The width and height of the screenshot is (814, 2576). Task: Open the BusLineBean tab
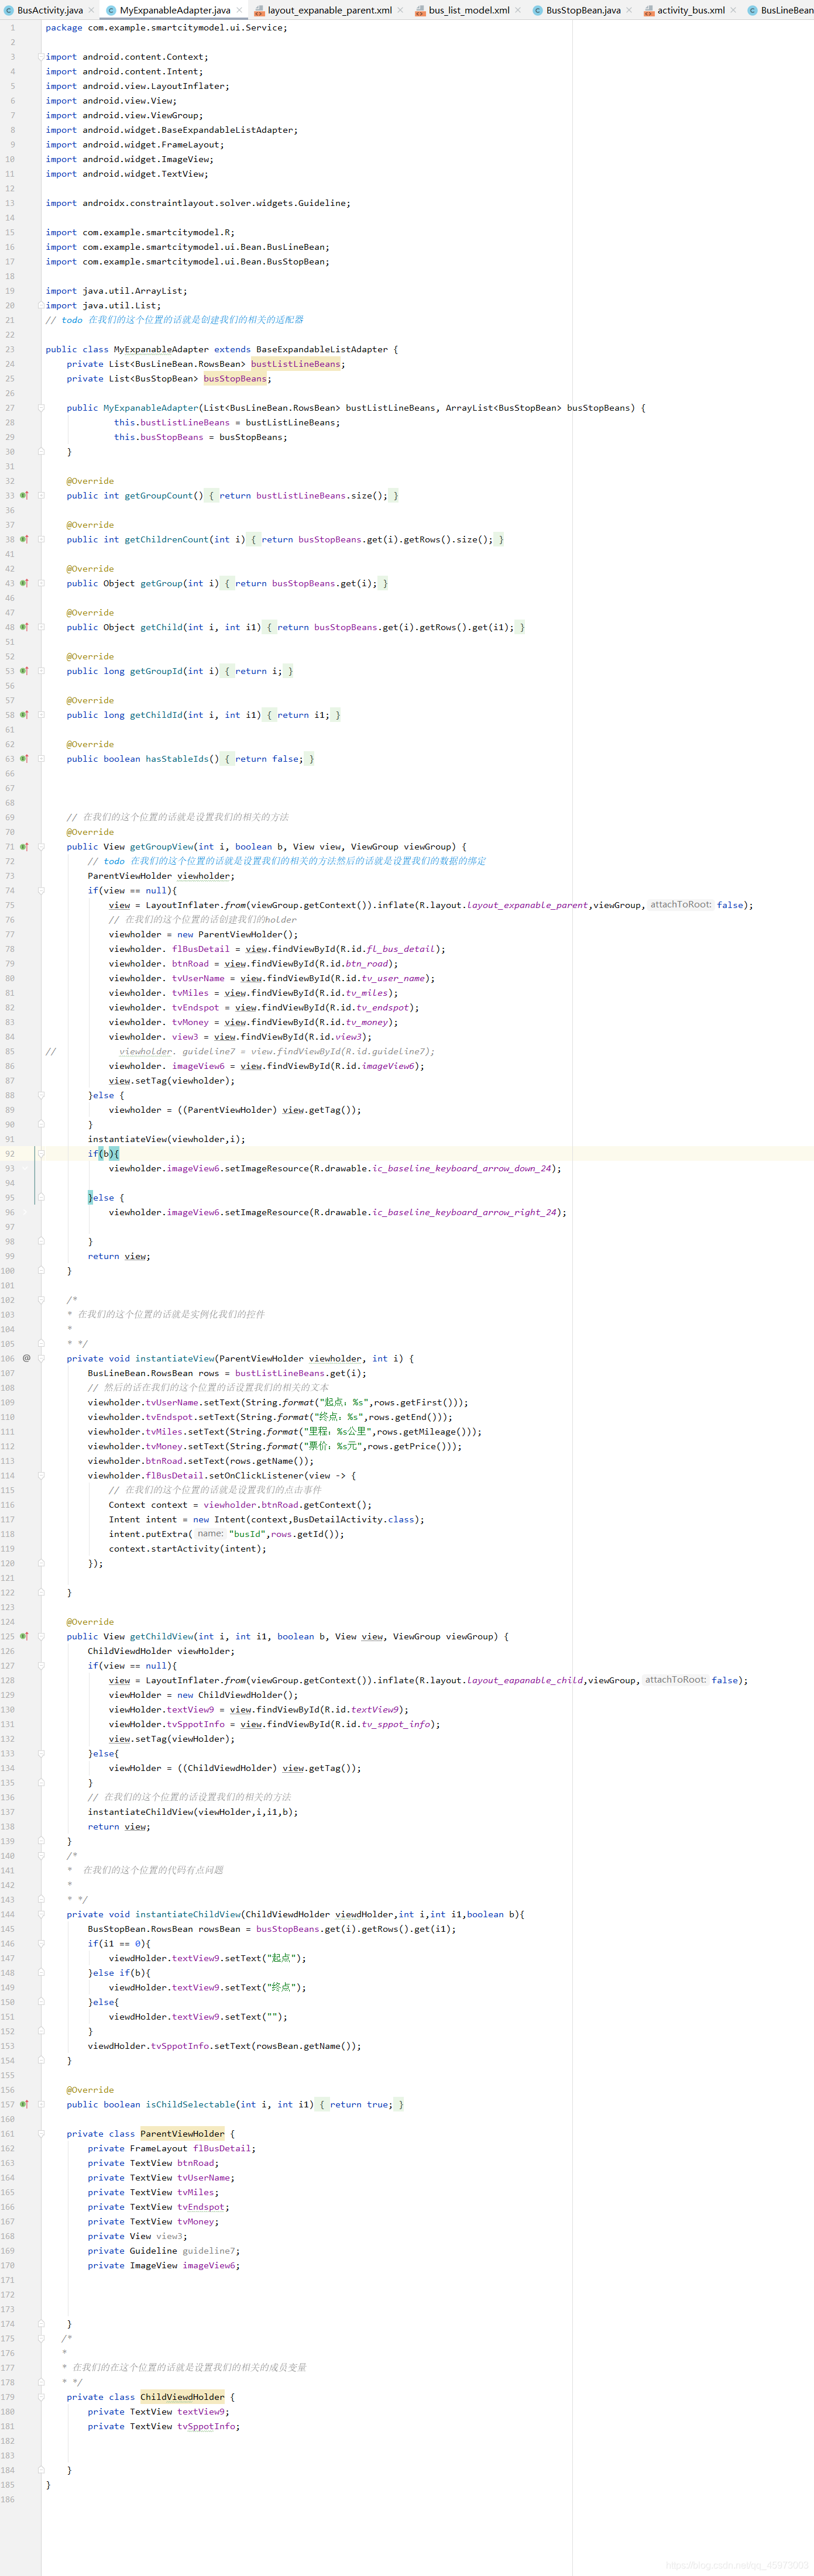[x=786, y=10]
